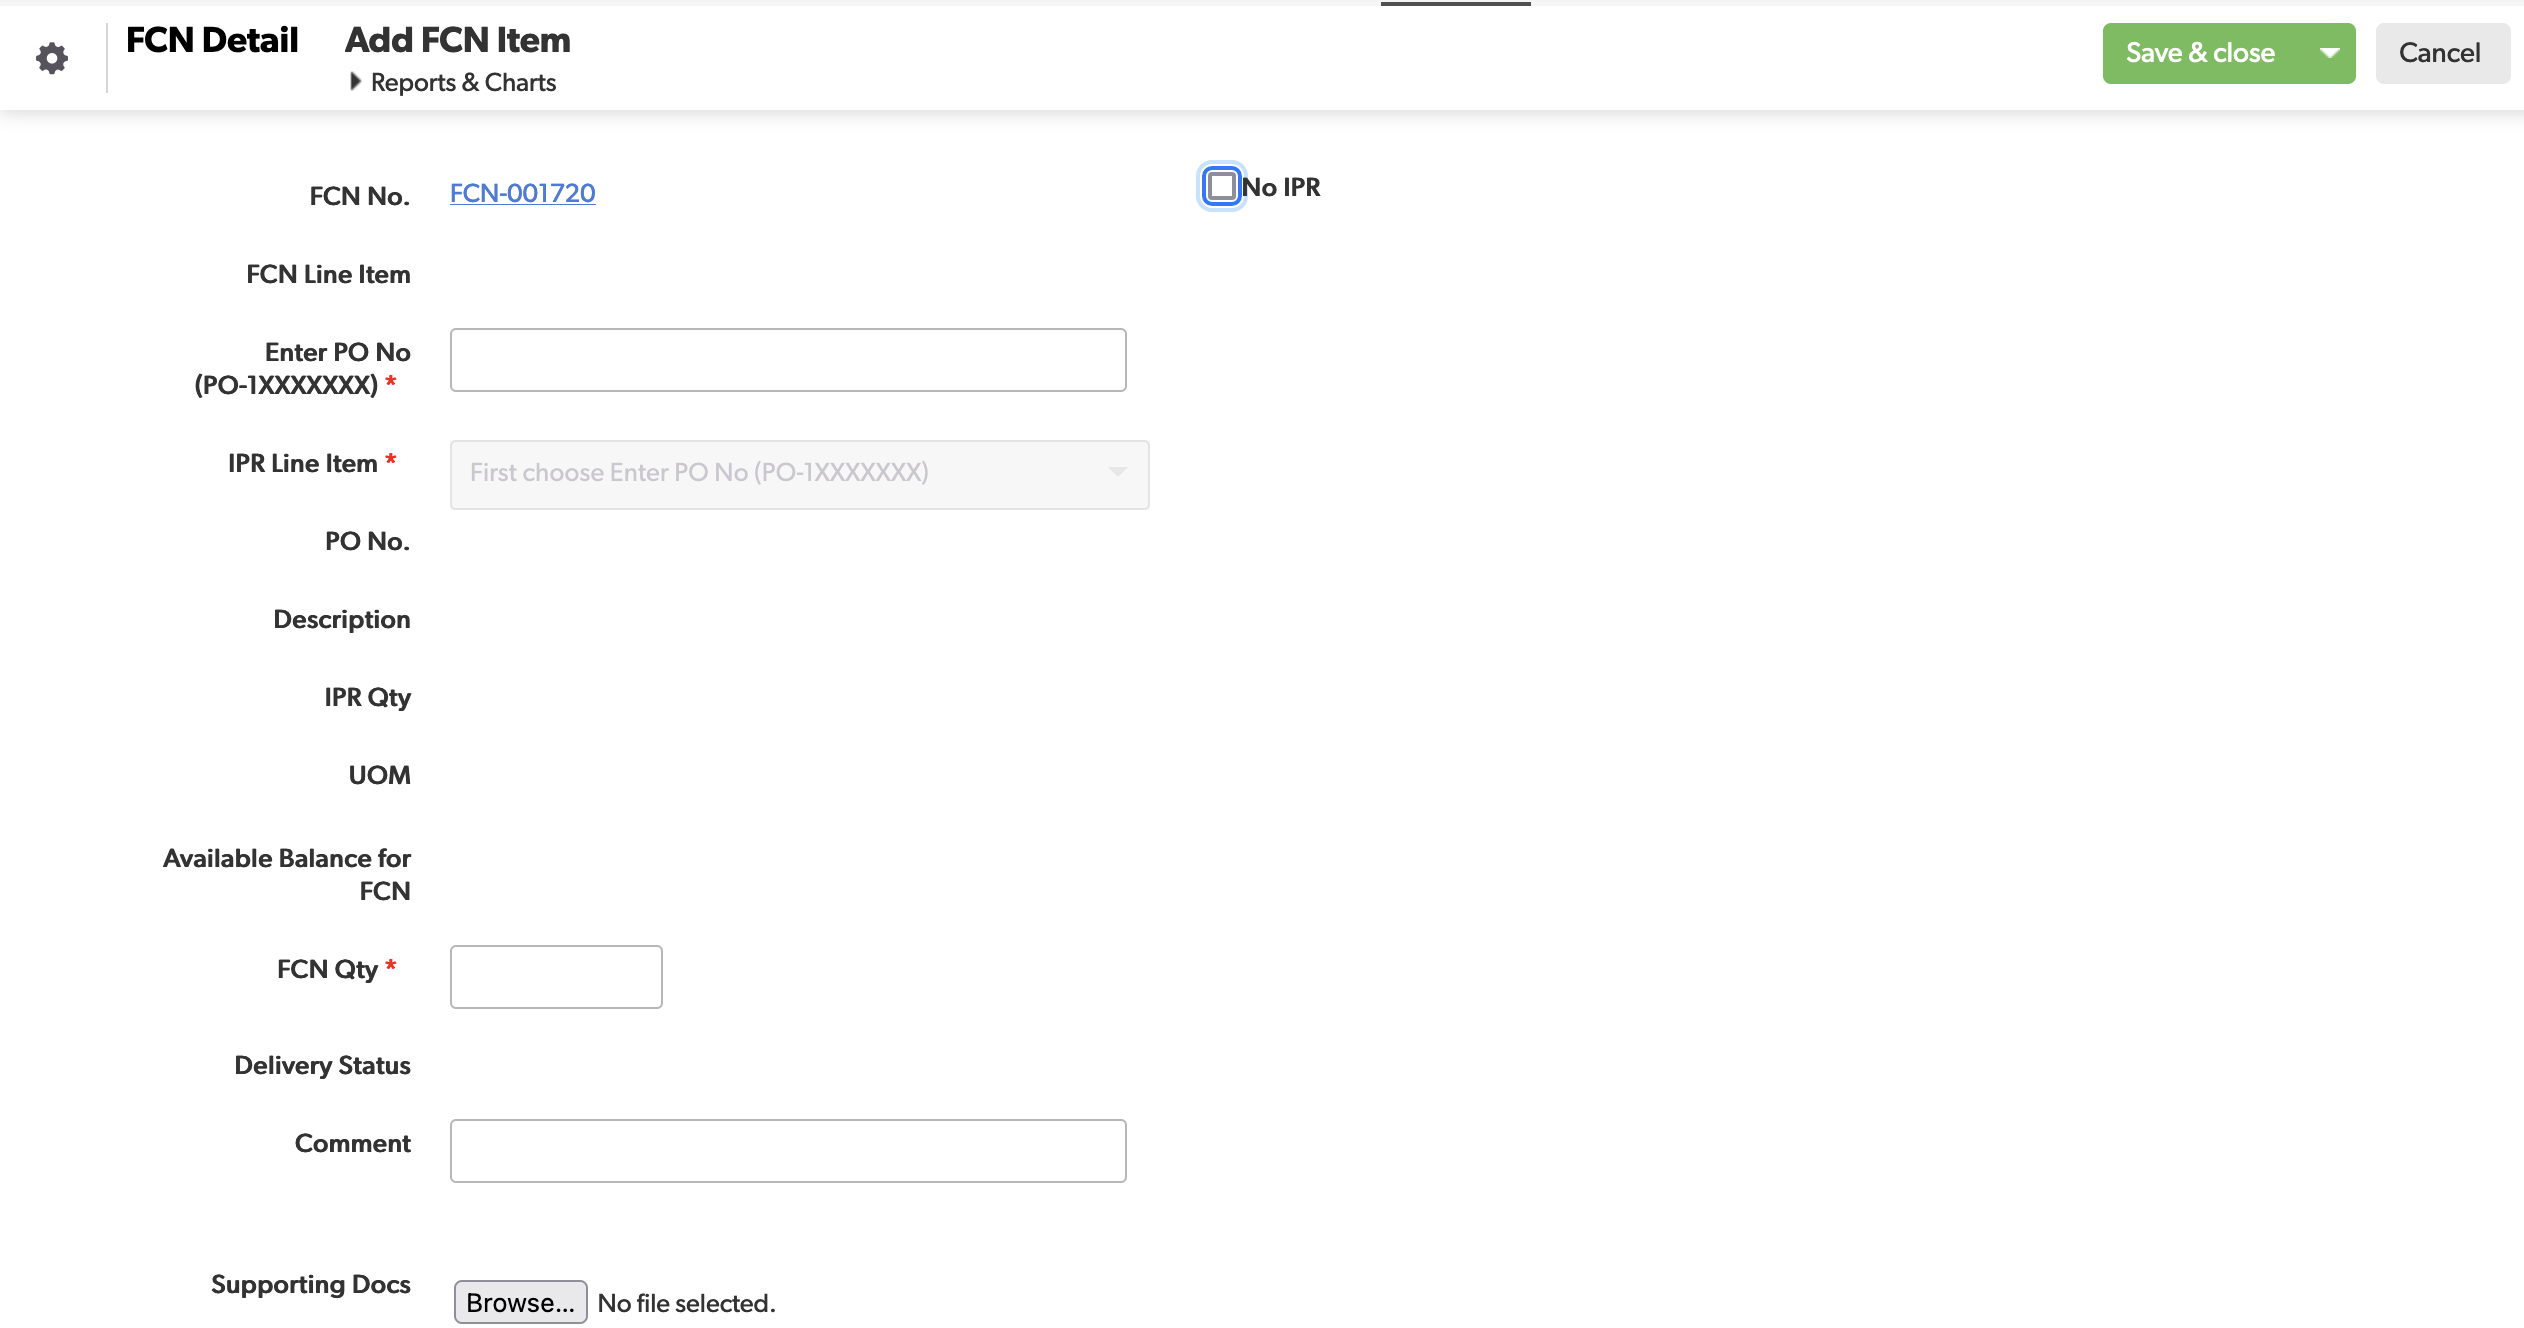Click the IPR Line Item field label
This screenshot has height=1328, width=2524.
pyautogui.click(x=302, y=463)
